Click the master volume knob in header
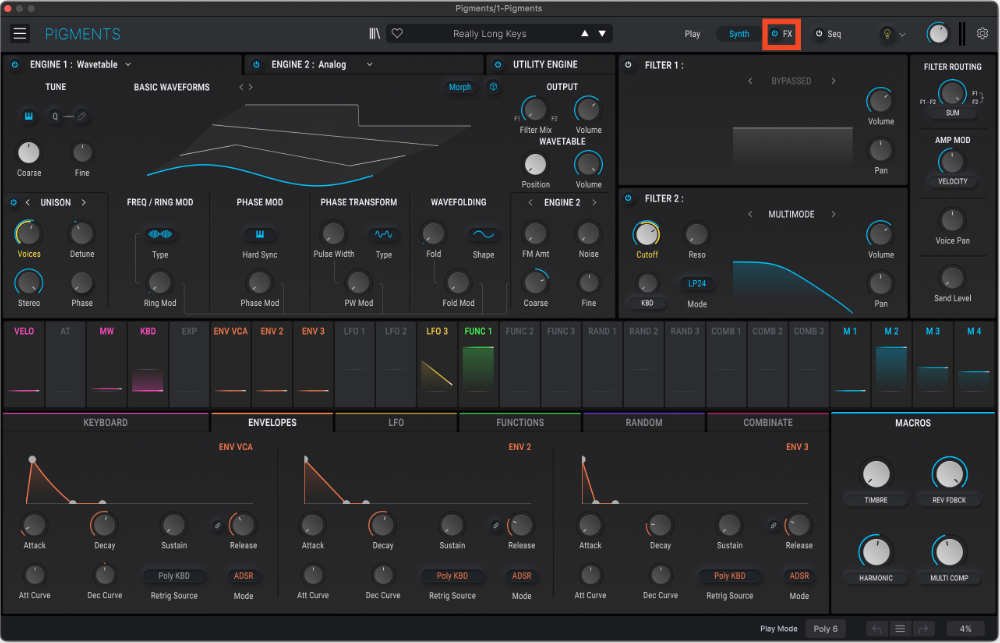This screenshot has height=643, width=1000. pos(937,33)
